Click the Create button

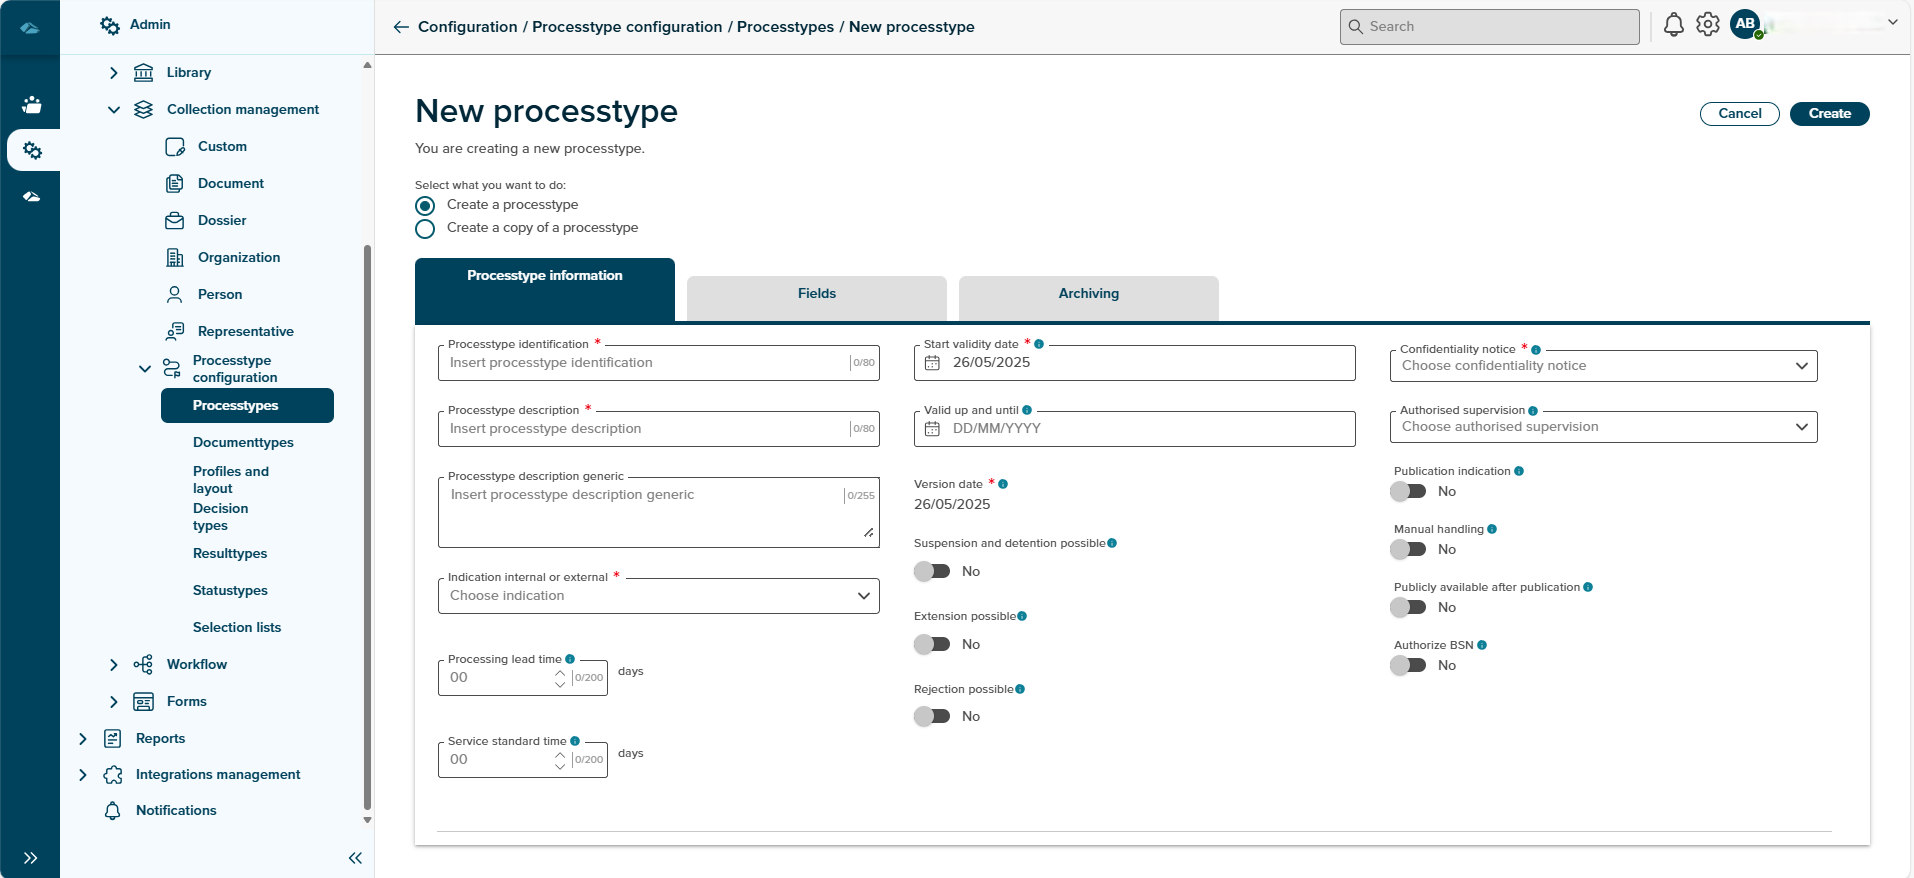click(x=1829, y=113)
